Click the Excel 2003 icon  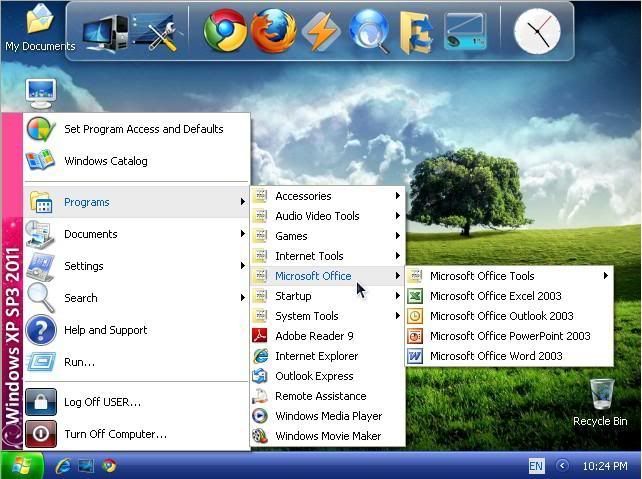tap(415, 296)
